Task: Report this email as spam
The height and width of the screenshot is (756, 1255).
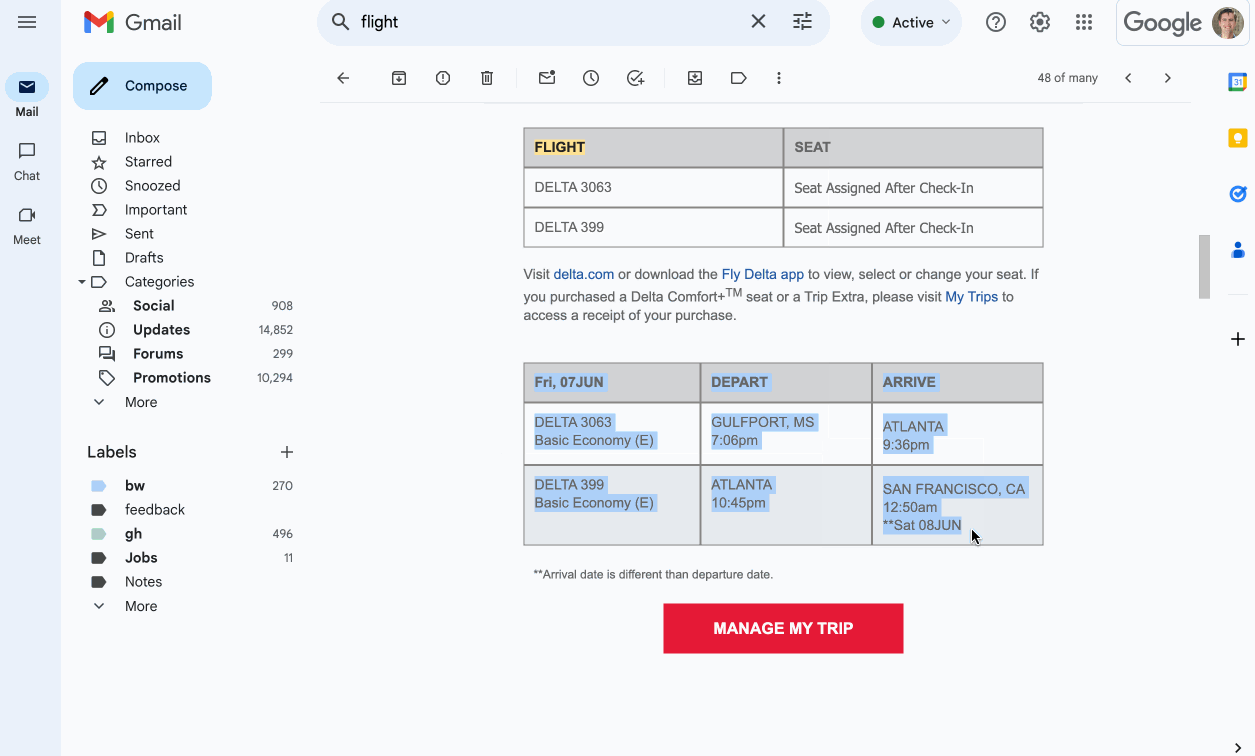Action: (443, 78)
